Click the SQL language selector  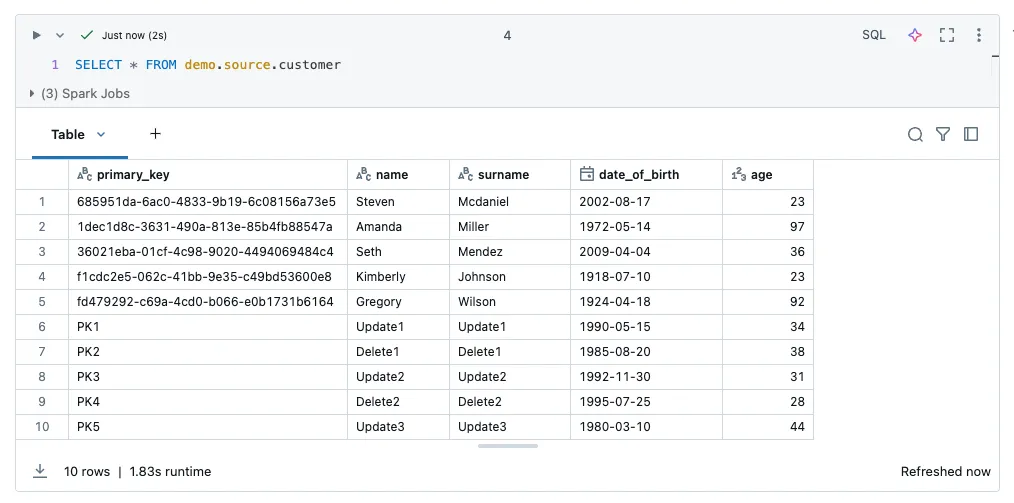pos(874,35)
